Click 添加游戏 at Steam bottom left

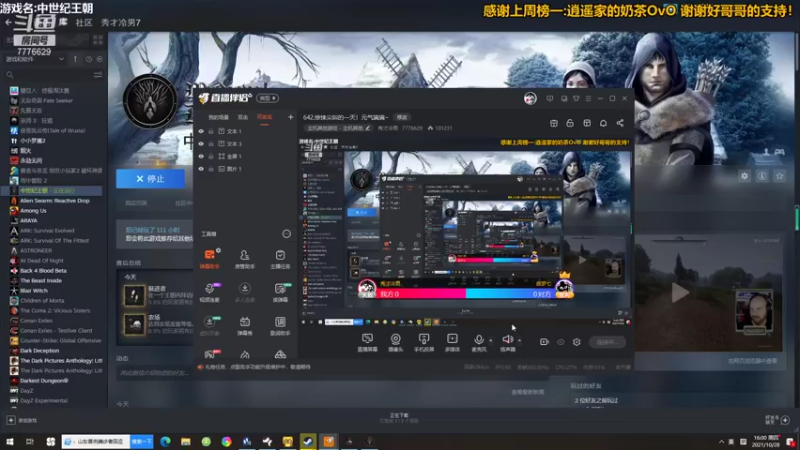click(21, 420)
